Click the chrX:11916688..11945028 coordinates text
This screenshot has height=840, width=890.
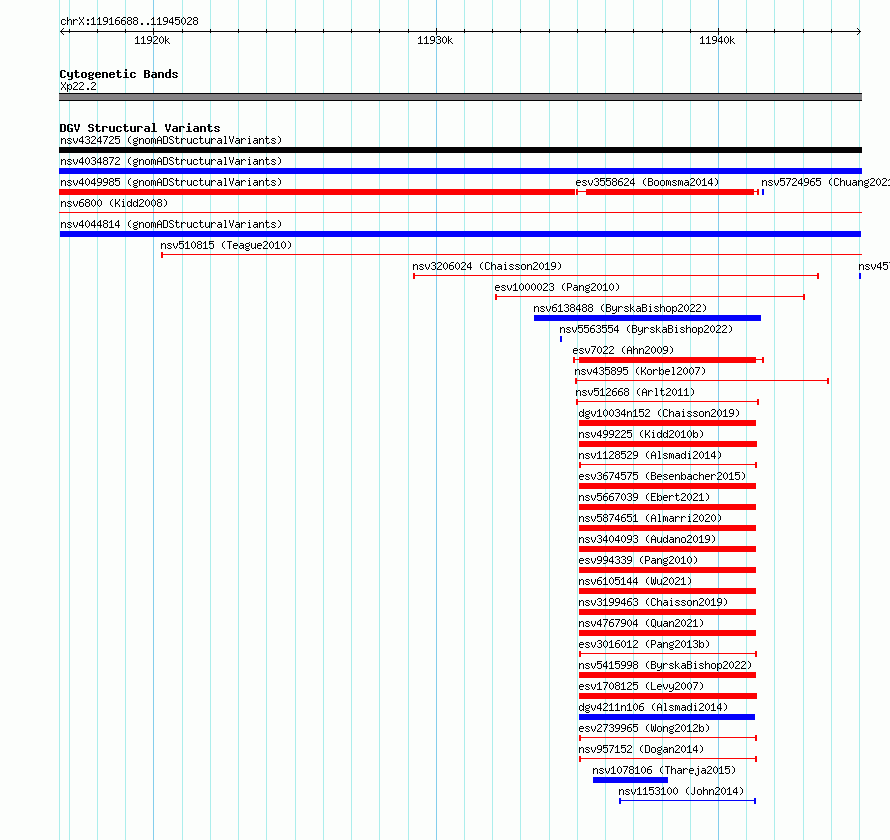pos(129,21)
